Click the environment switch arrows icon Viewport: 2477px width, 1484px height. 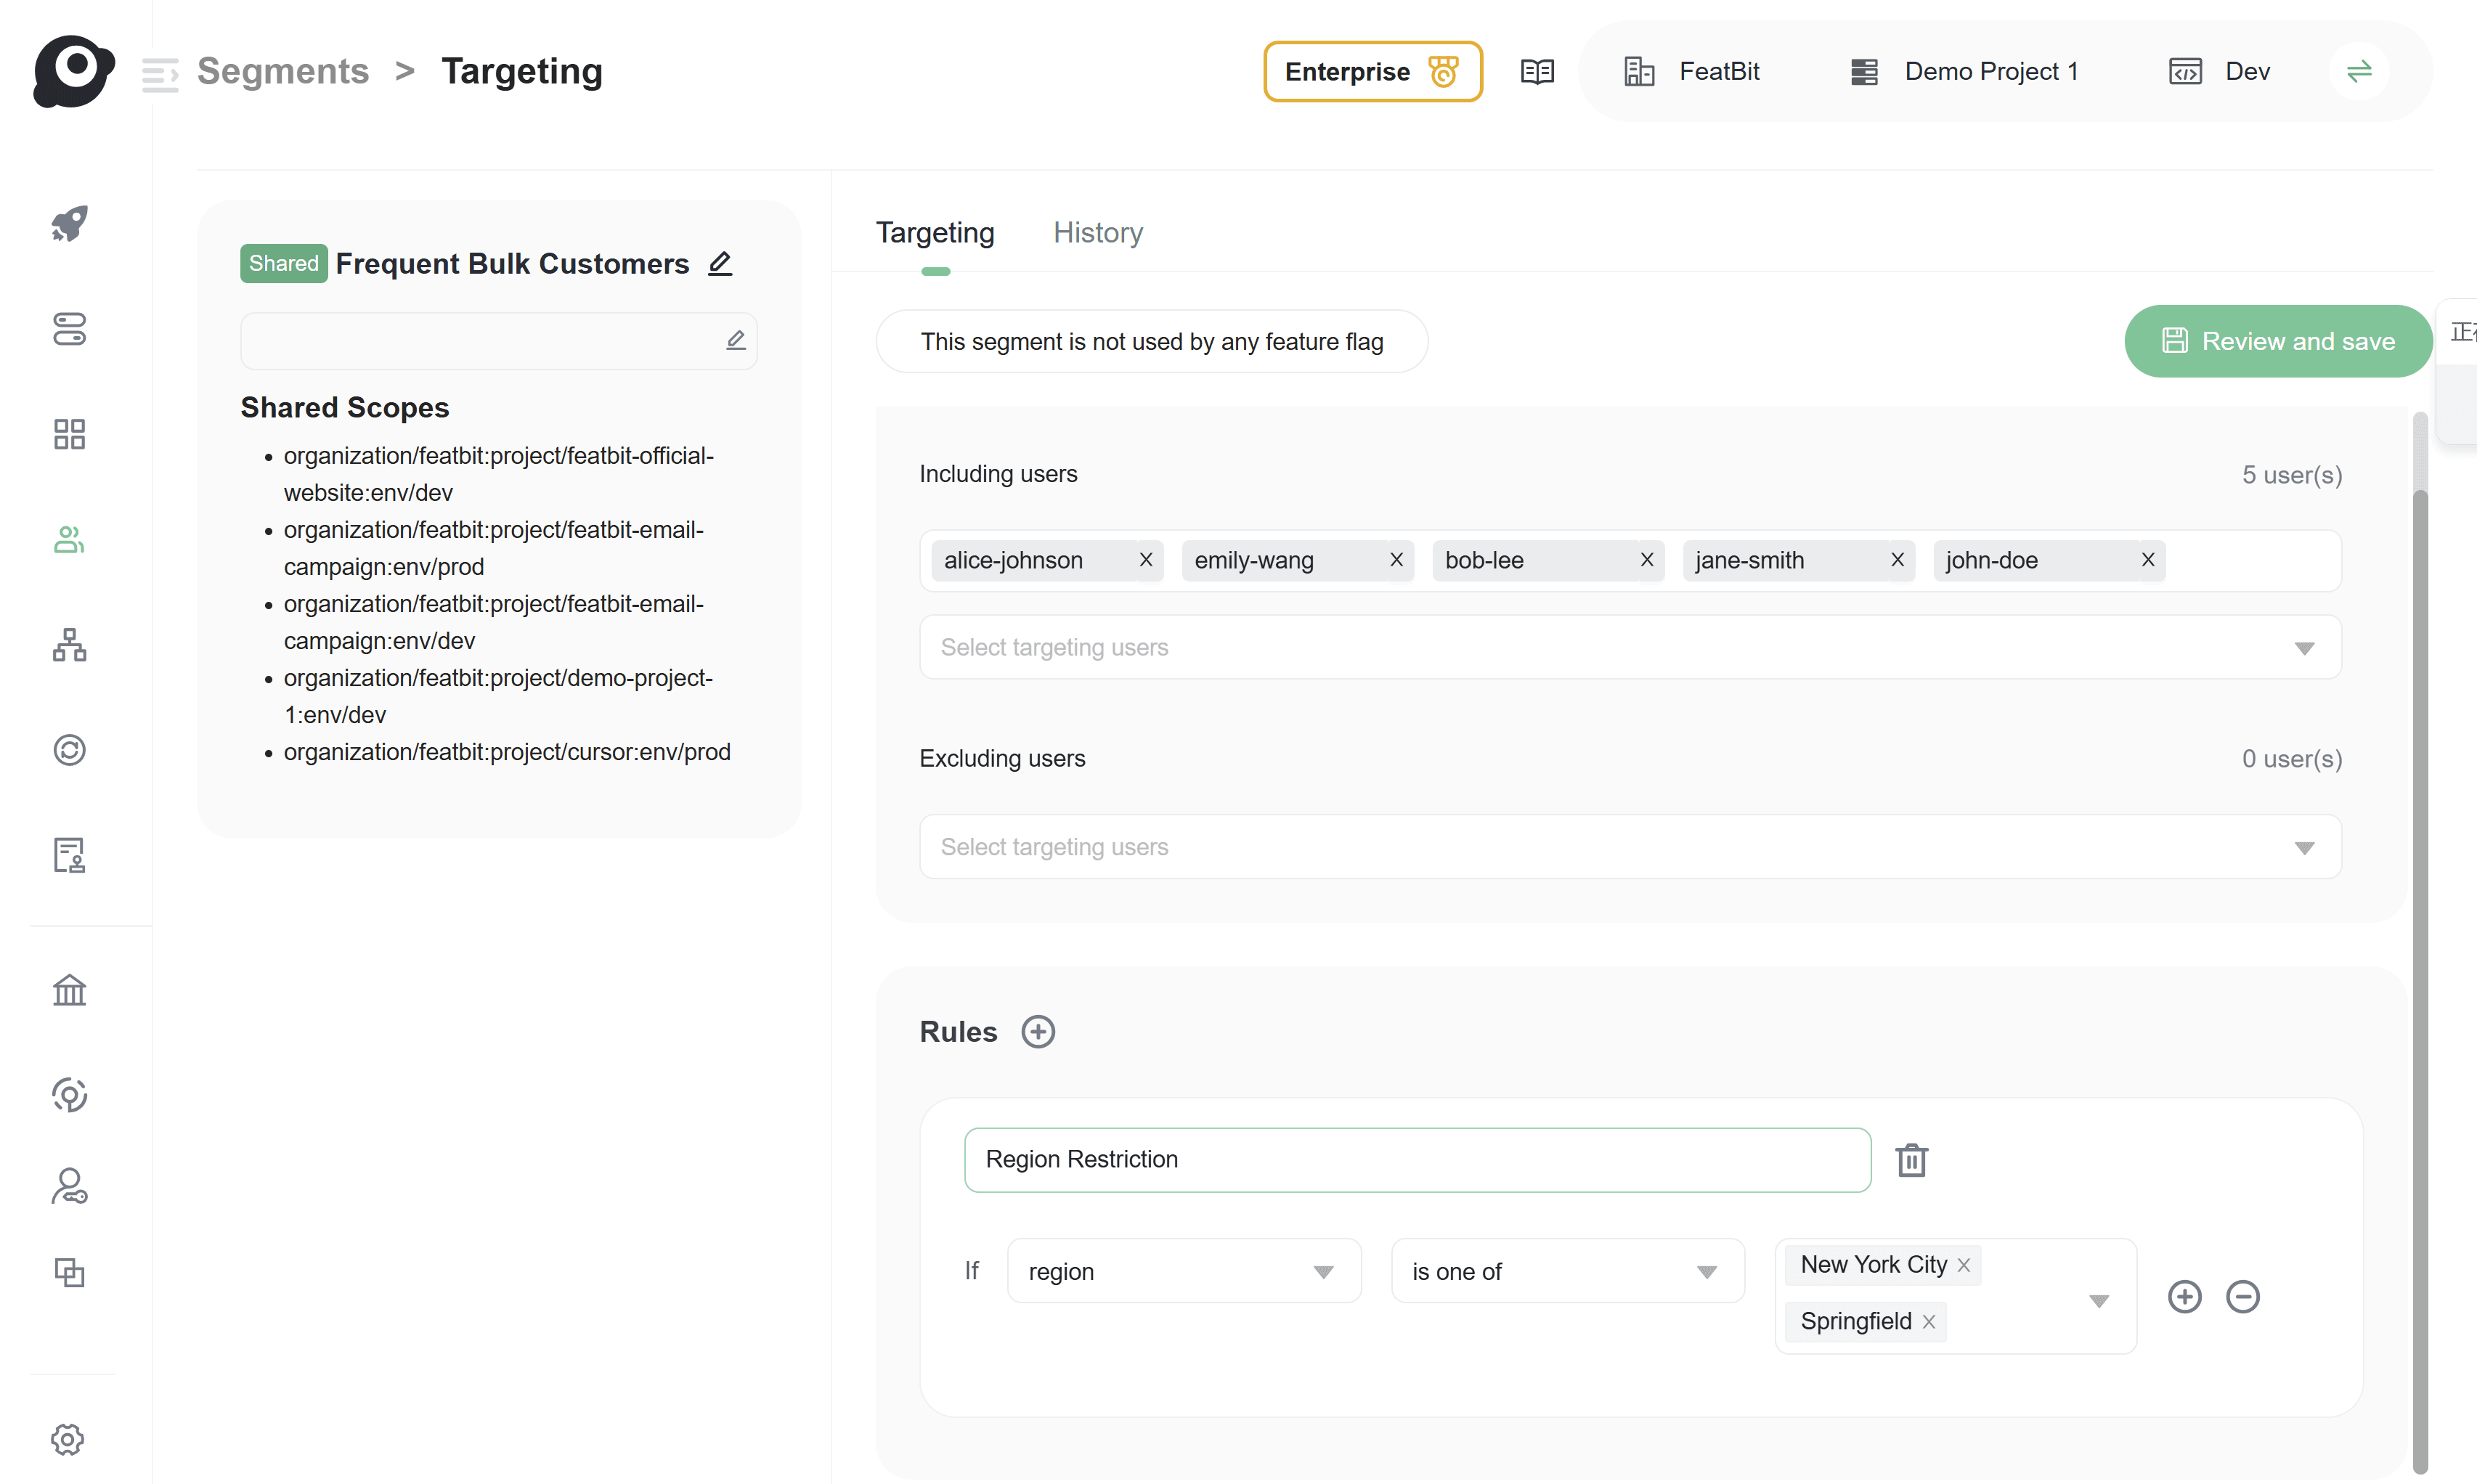2359,71
